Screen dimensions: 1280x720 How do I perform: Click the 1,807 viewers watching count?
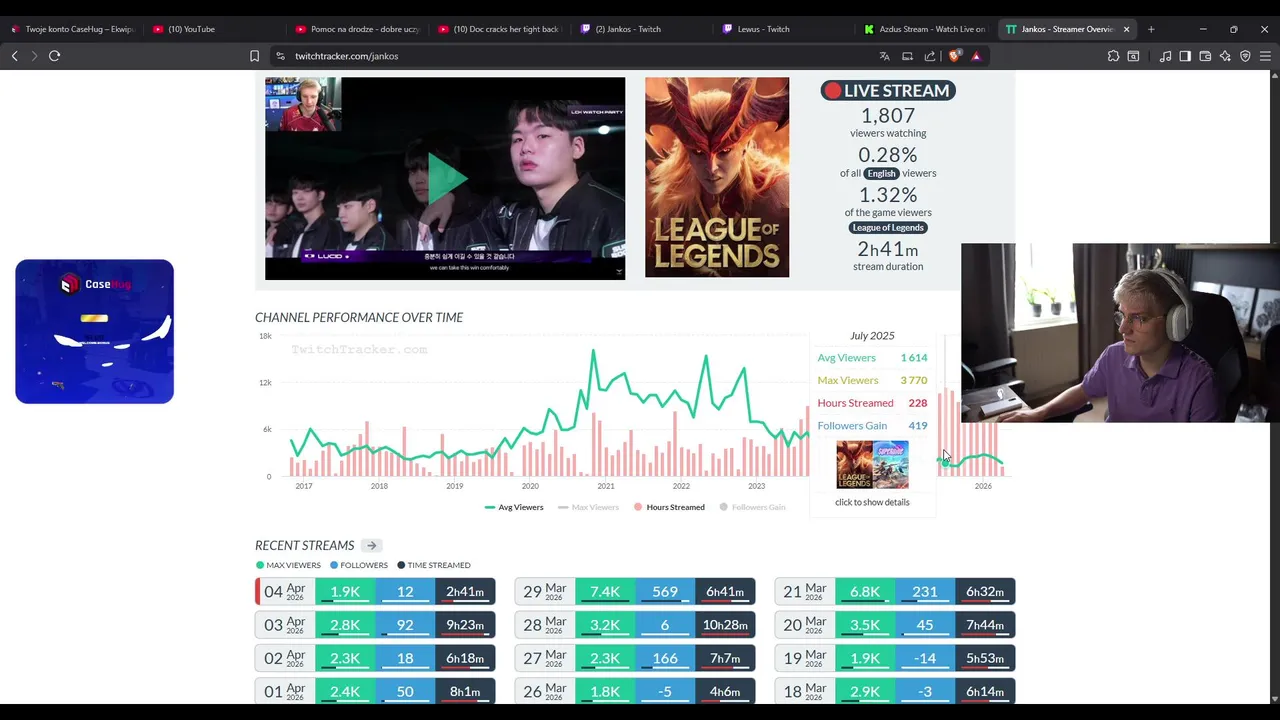pyautogui.click(x=888, y=116)
